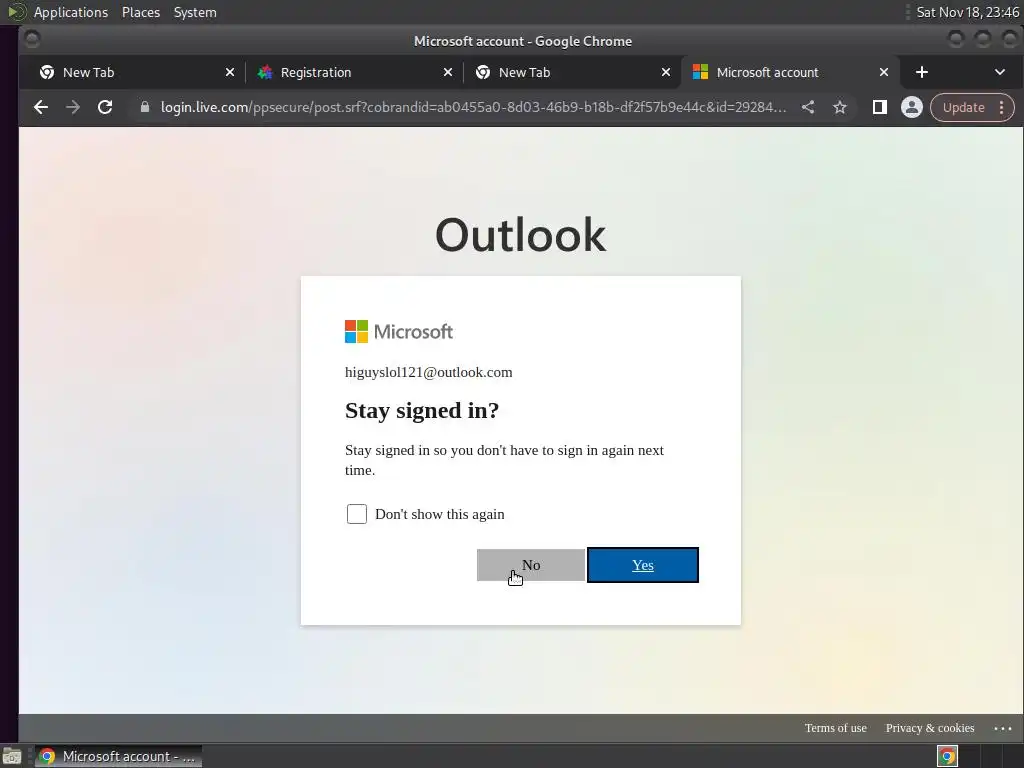Click the No button
Image resolution: width=1024 pixels, height=768 pixels.
531,565
